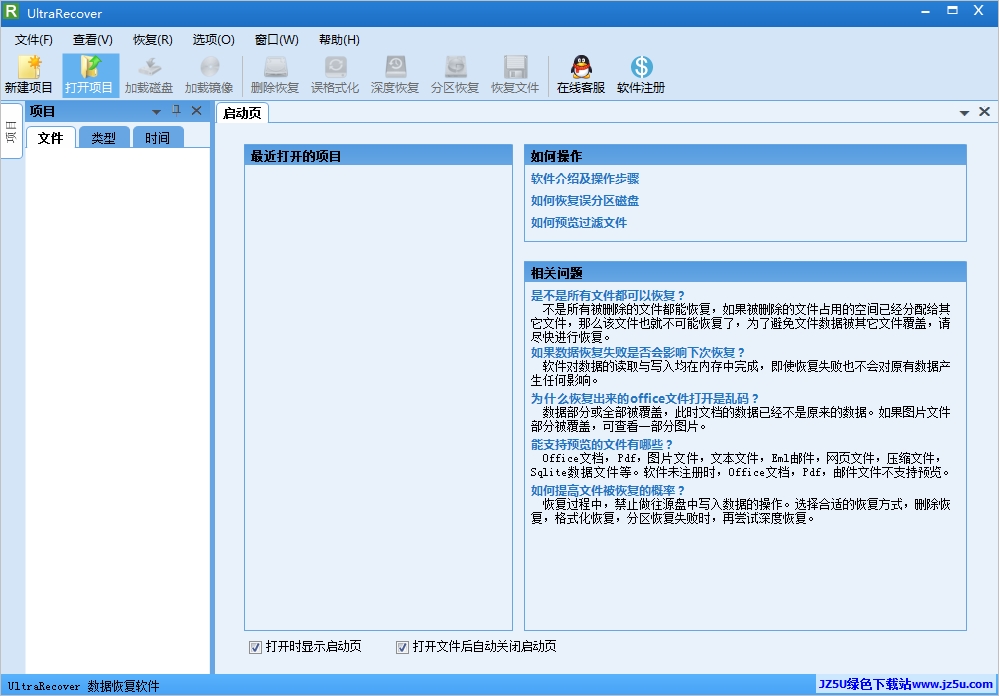Toggle 打开时显示启动页 checkbox
Image resolution: width=999 pixels, height=696 pixels.
click(255, 648)
